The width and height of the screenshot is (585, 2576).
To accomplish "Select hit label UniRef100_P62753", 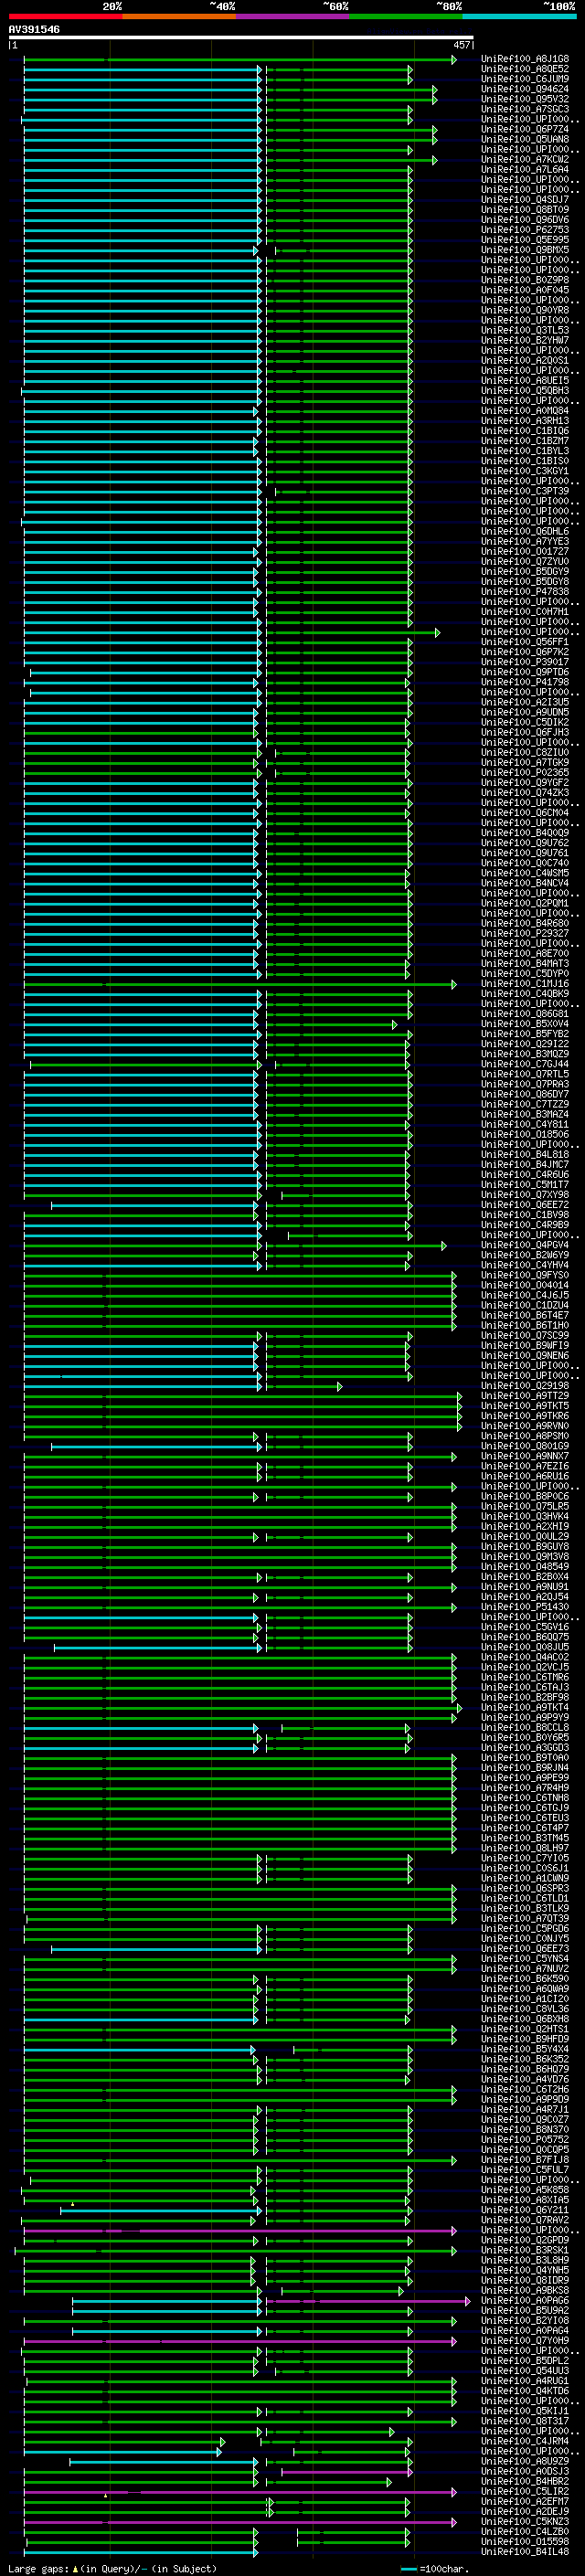I will 525,229.
